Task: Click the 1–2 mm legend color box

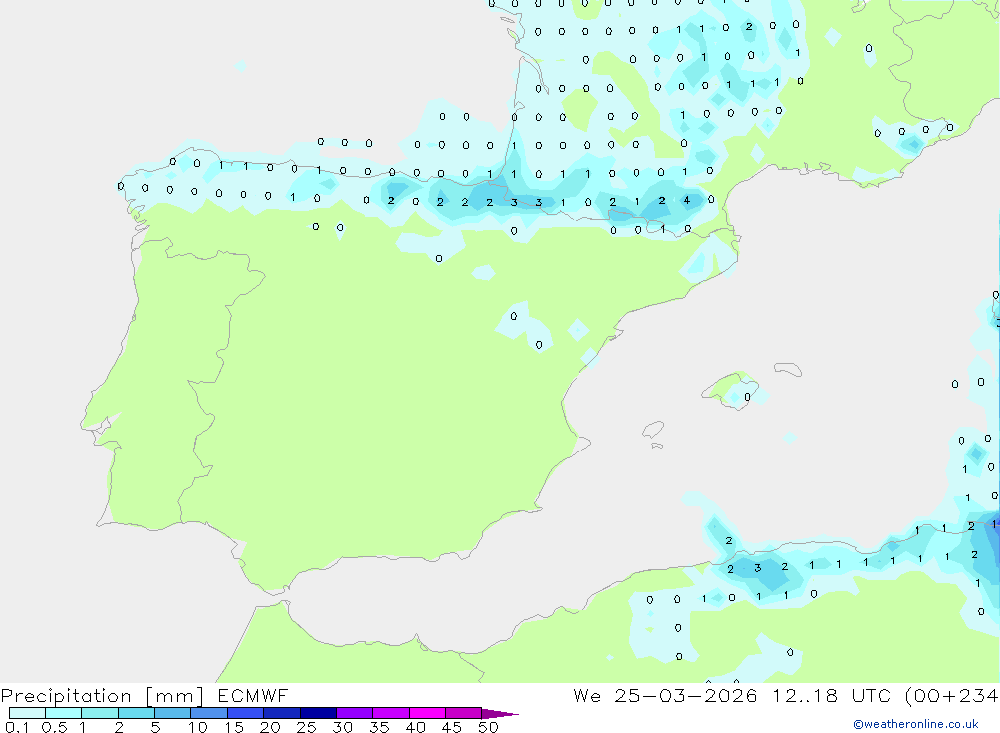Action: pyautogui.click(x=100, y=713)
